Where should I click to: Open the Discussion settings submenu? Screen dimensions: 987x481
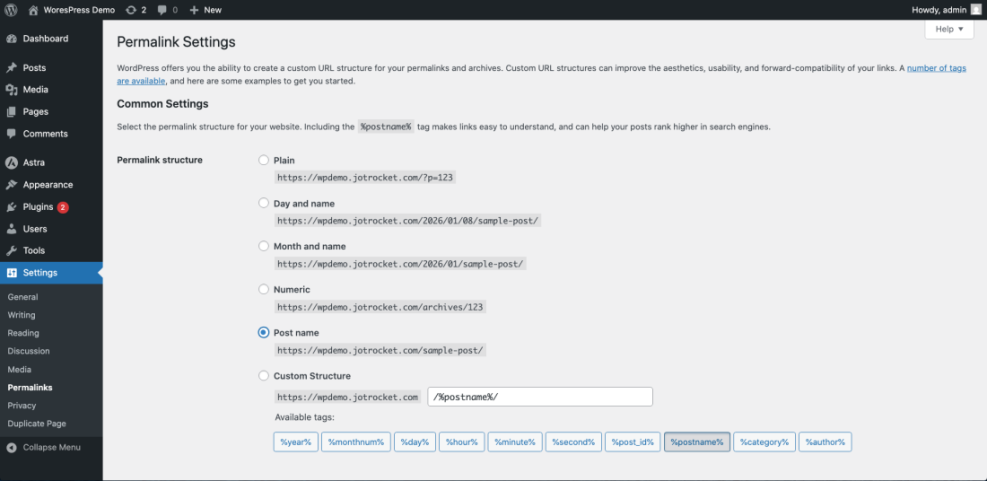coord(28,351)
